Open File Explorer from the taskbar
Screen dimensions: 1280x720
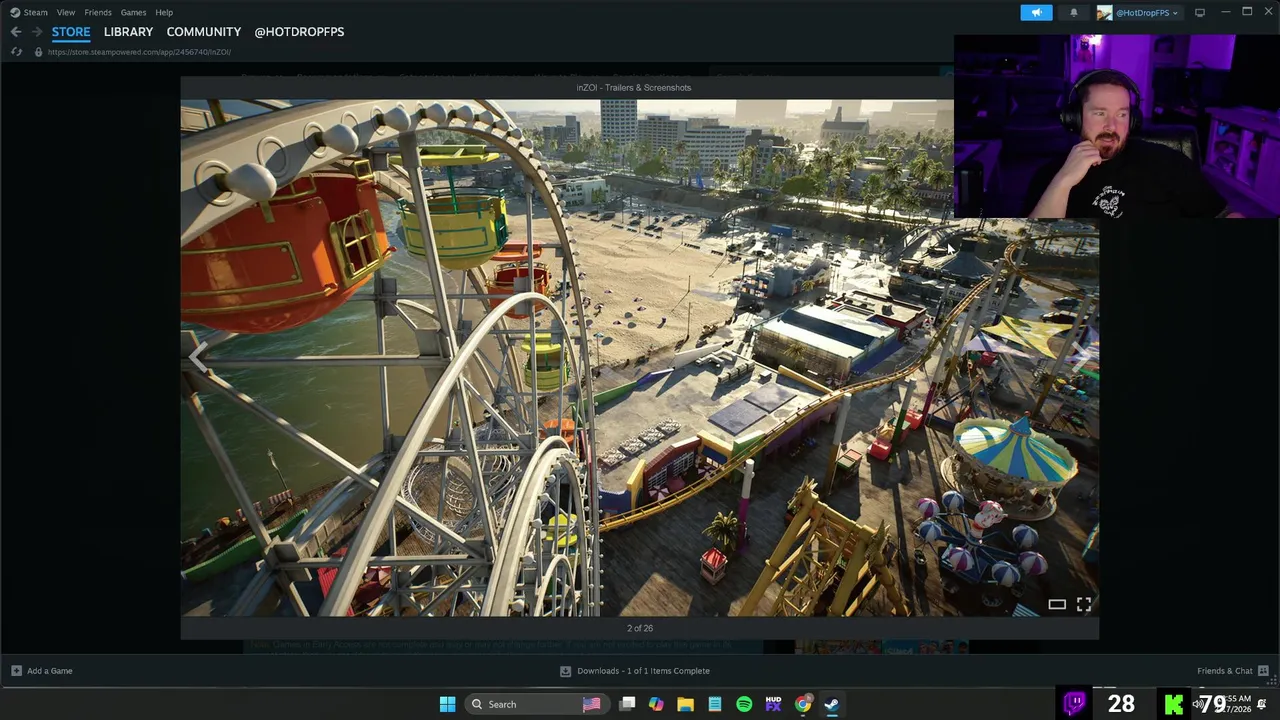[685, 704]
